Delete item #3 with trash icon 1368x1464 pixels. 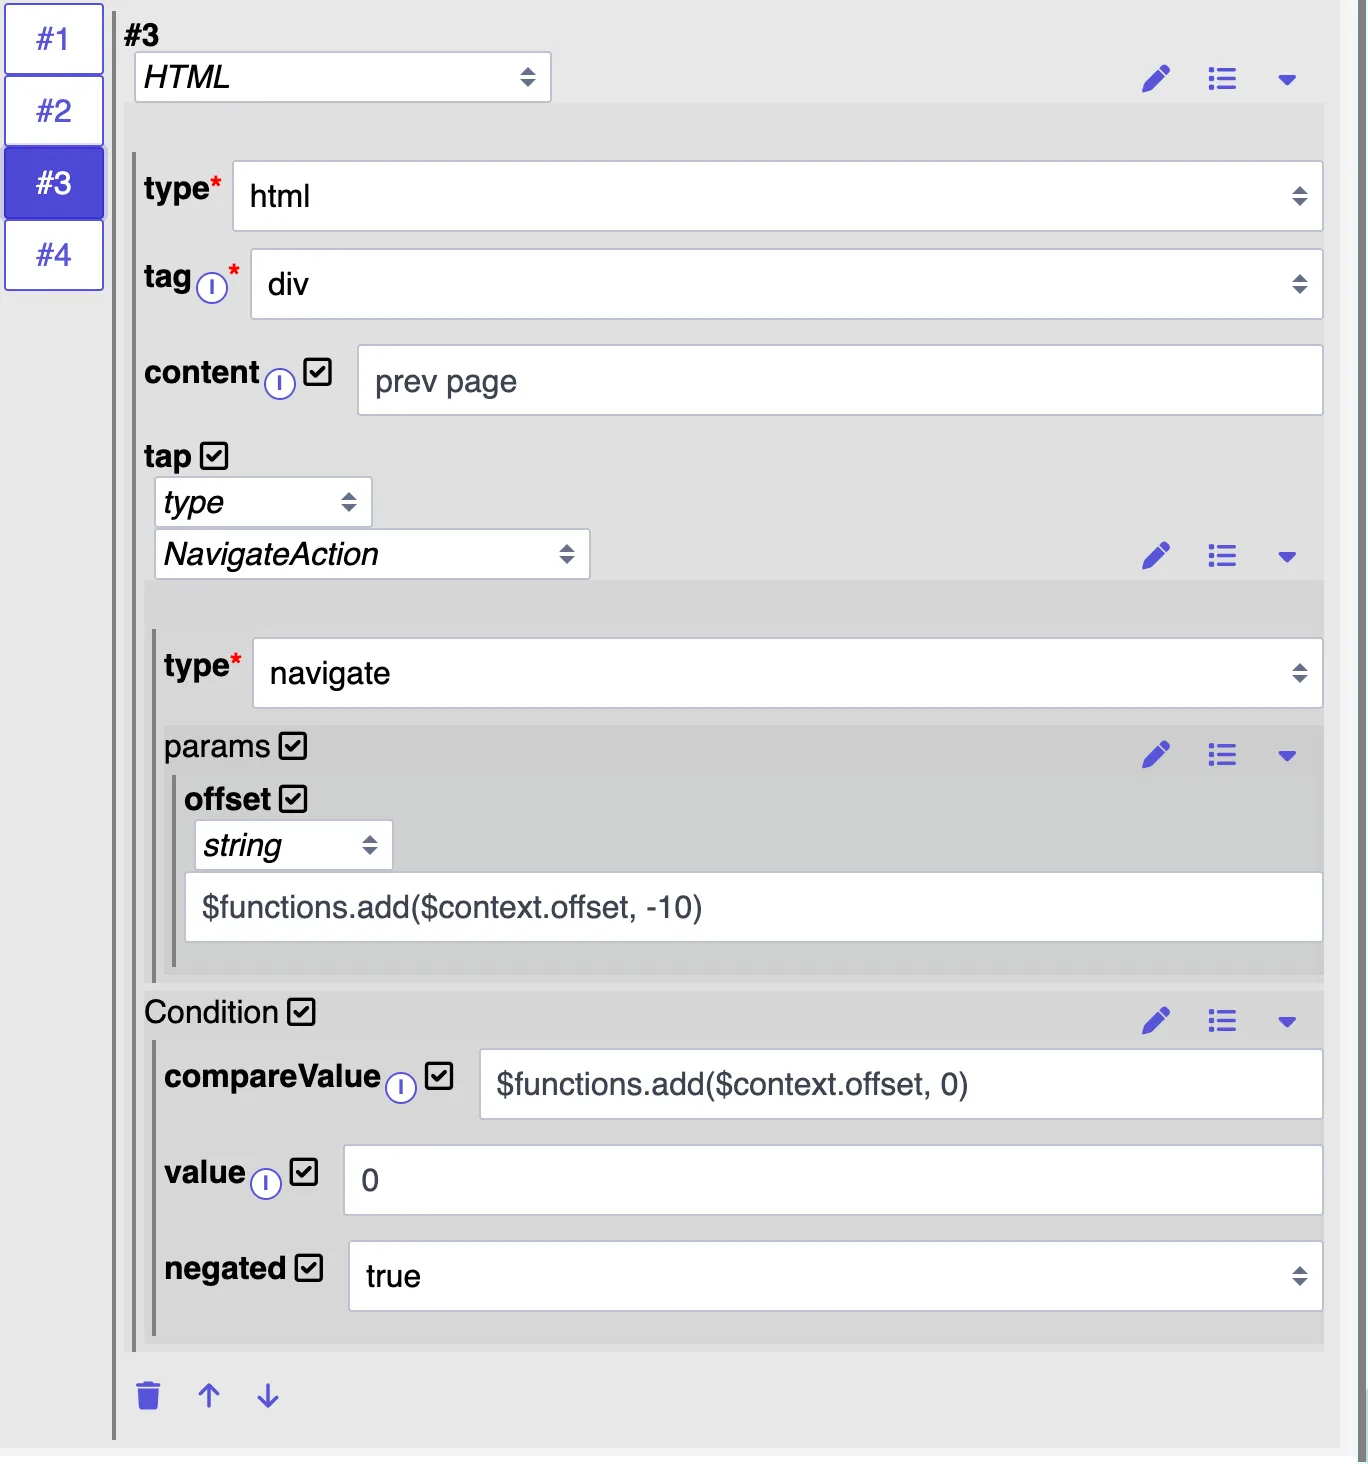tap(148, 1395)
